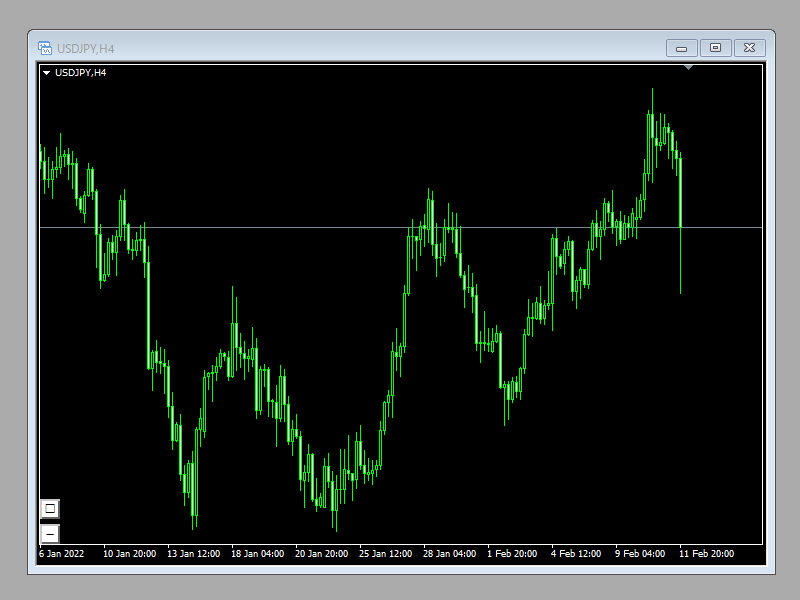The width and height of the screenshot is (800, 600).
Task: Click the USDJPY,H4 symbol label inside chart
Action: pyautogui.click(x=81, y=73)
